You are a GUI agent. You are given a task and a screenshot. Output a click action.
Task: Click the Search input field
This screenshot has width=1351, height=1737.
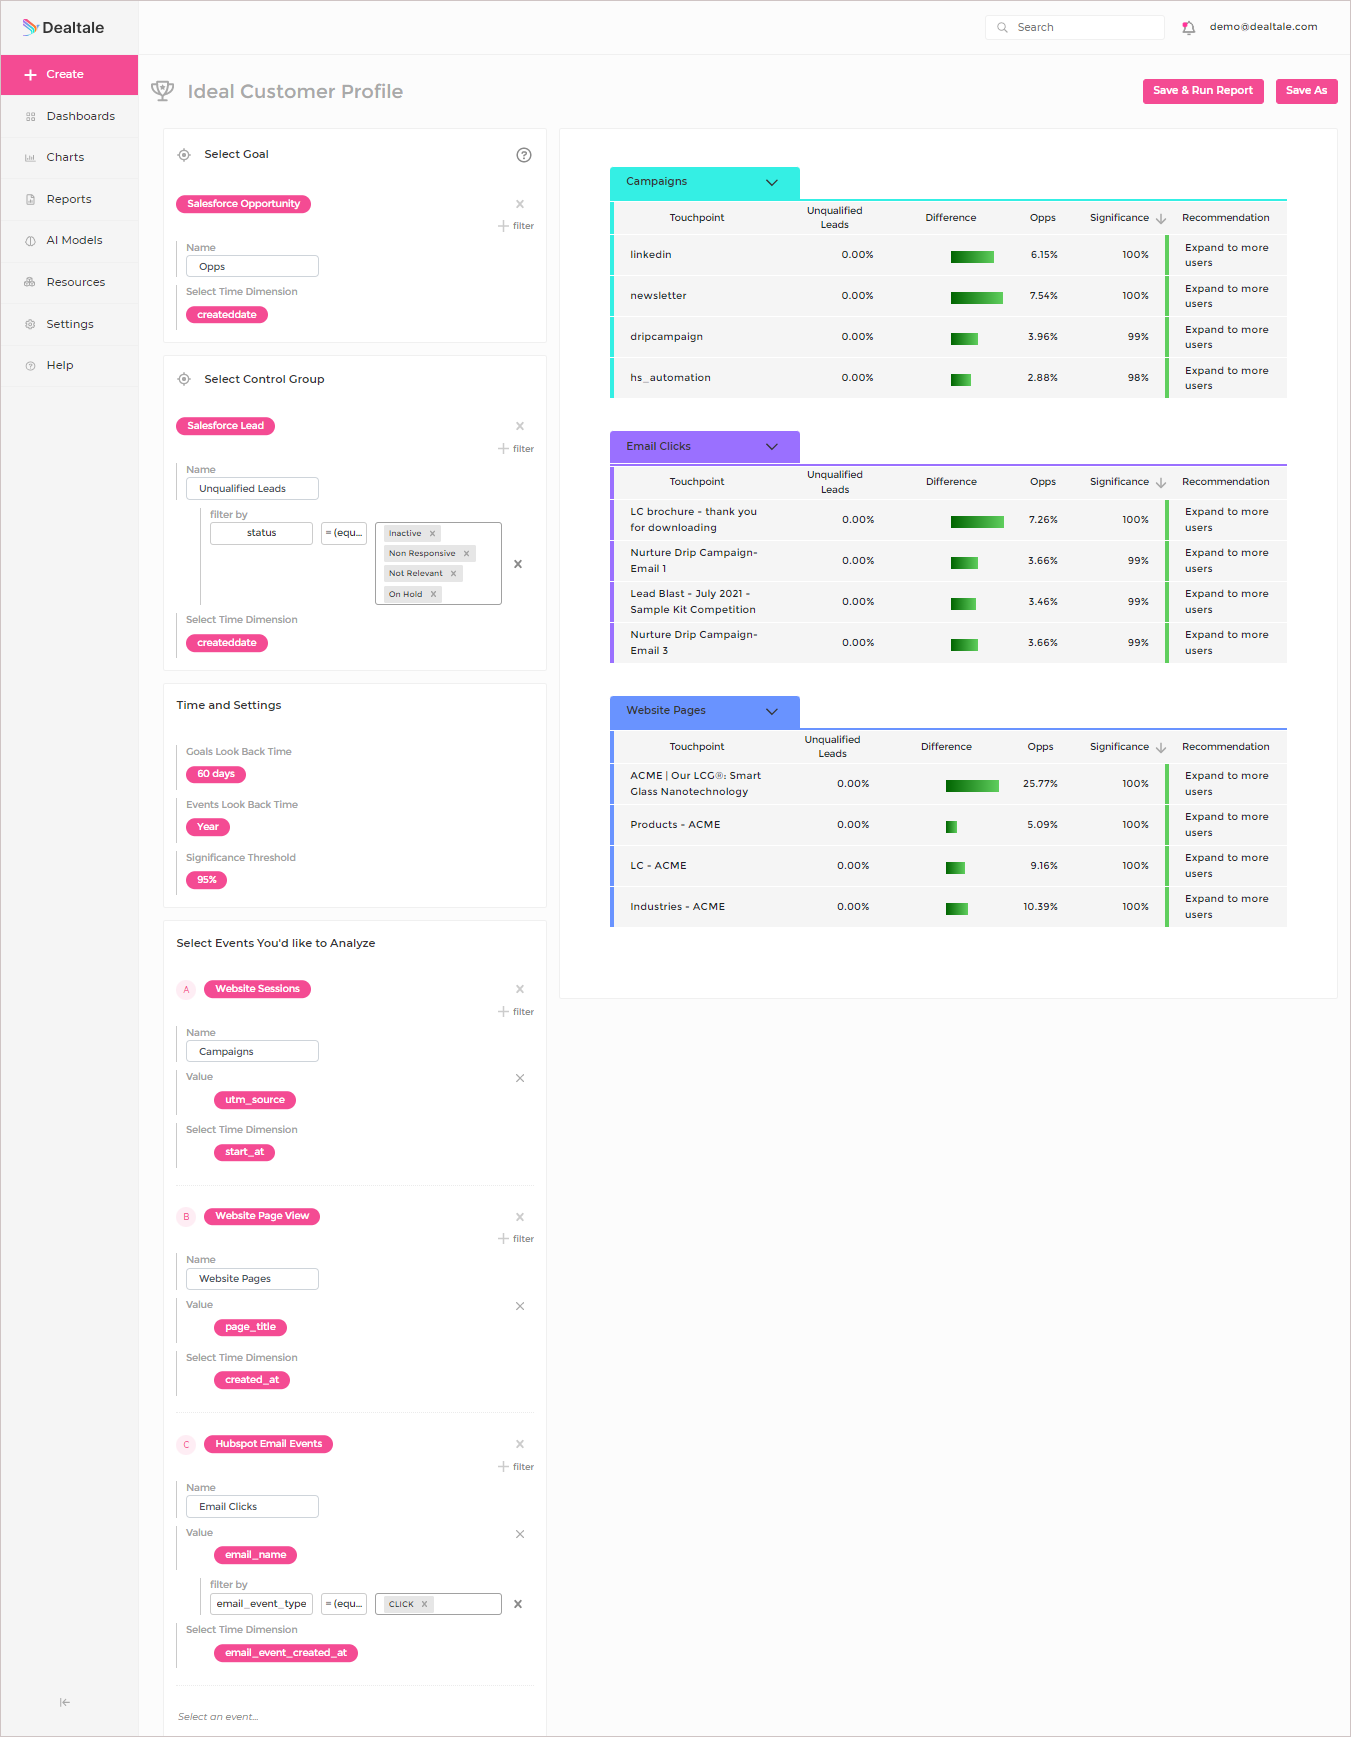tap(1075, 28)
